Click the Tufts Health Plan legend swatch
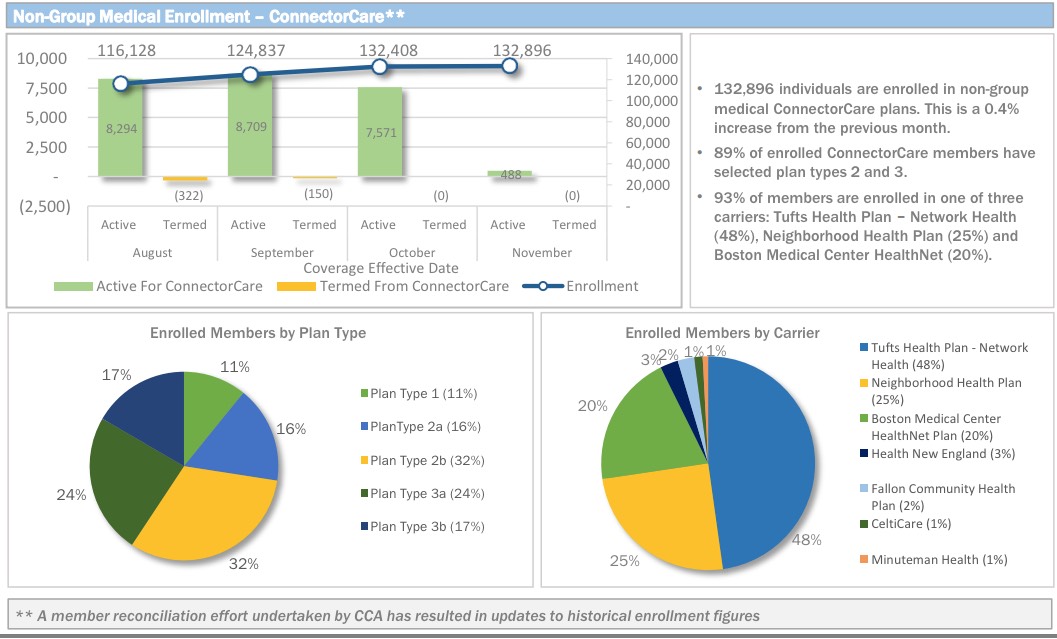The width and height of the screenshot is (1057, 639). click(x=864, y=348)
